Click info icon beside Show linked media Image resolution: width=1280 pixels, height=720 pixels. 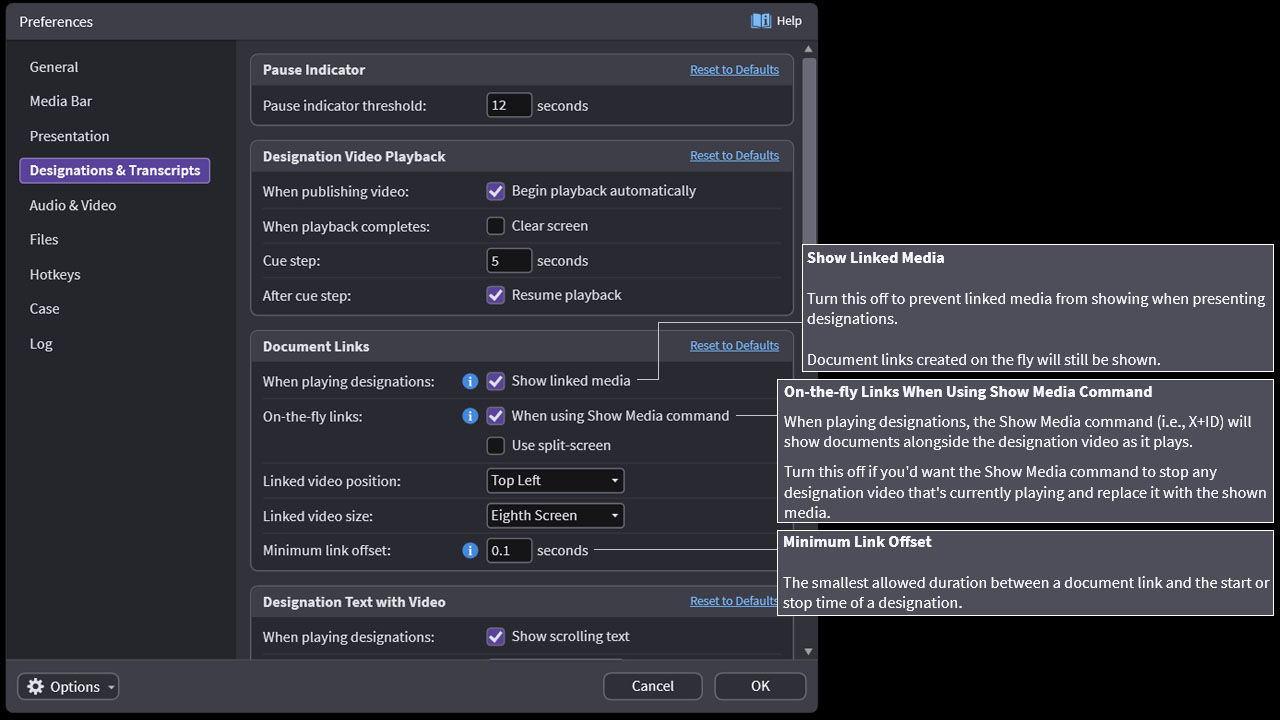tap(470, 381)
